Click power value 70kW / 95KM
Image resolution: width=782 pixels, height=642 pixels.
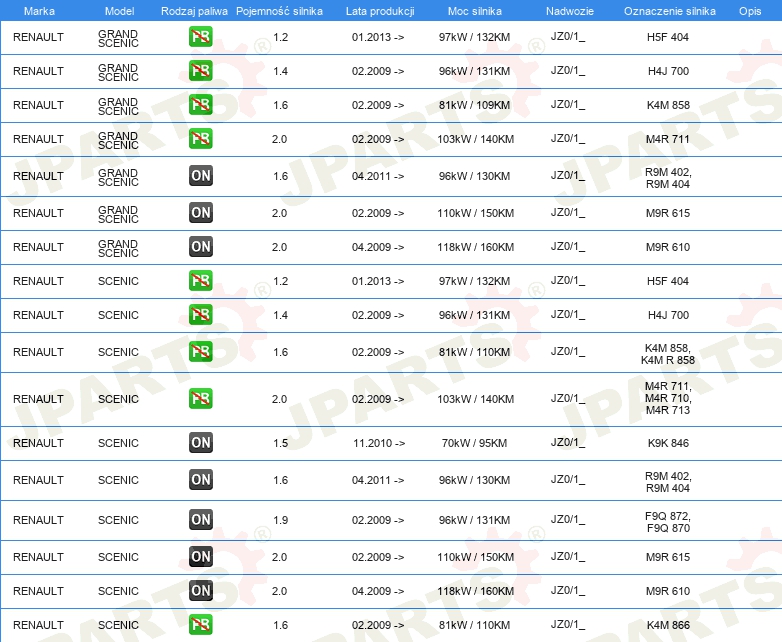coord(474,443)
